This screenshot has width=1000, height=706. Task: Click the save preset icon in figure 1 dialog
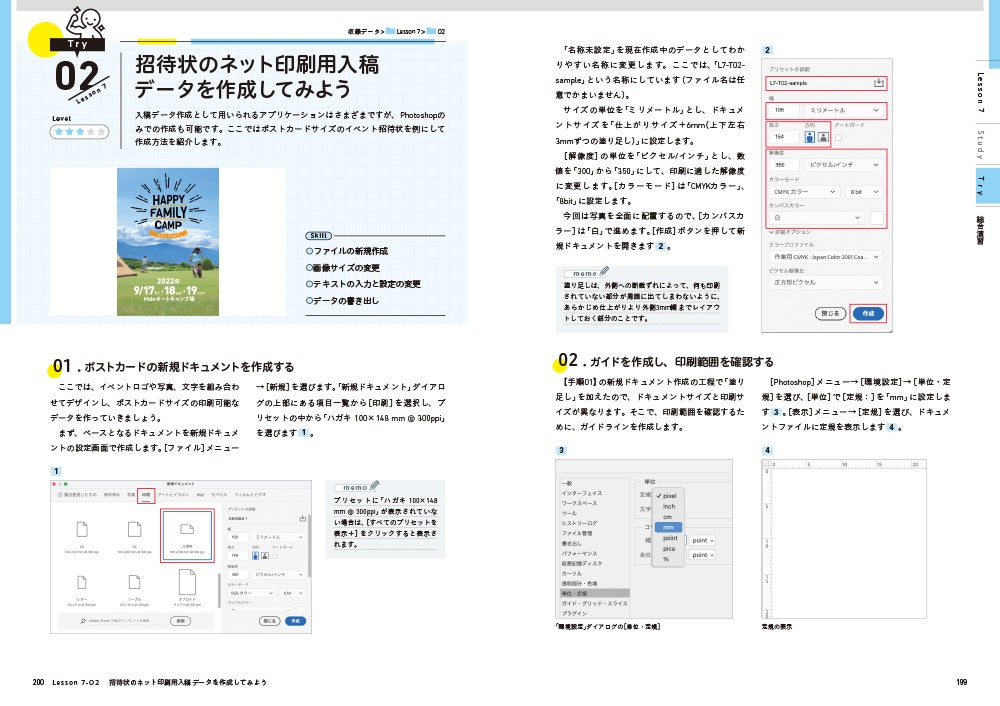302,518
